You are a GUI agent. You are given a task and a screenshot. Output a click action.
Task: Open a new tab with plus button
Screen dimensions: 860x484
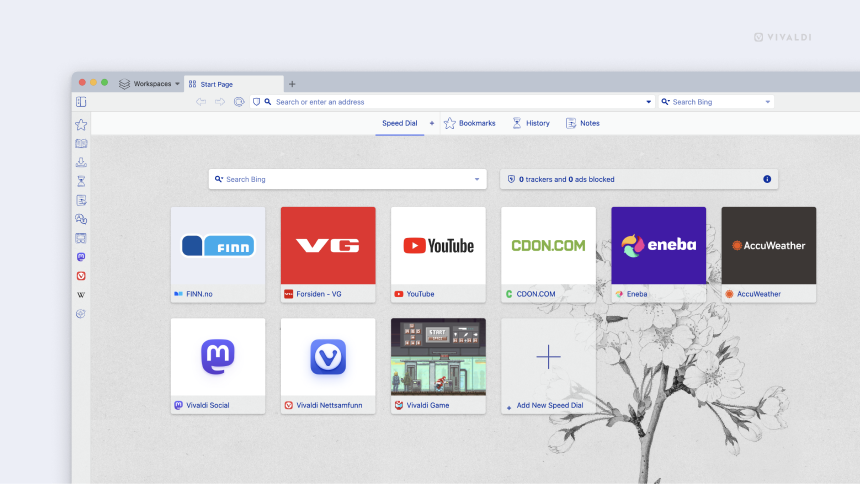coord(292,84)
